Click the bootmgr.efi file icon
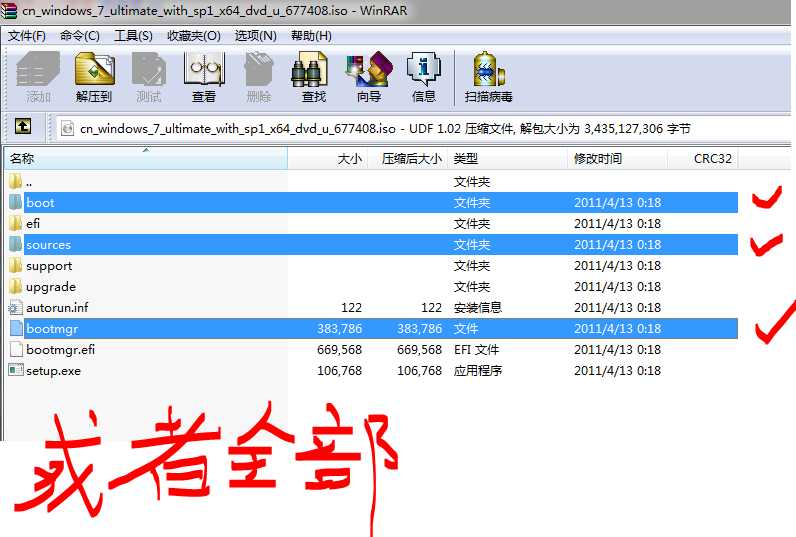 point(16,349)
